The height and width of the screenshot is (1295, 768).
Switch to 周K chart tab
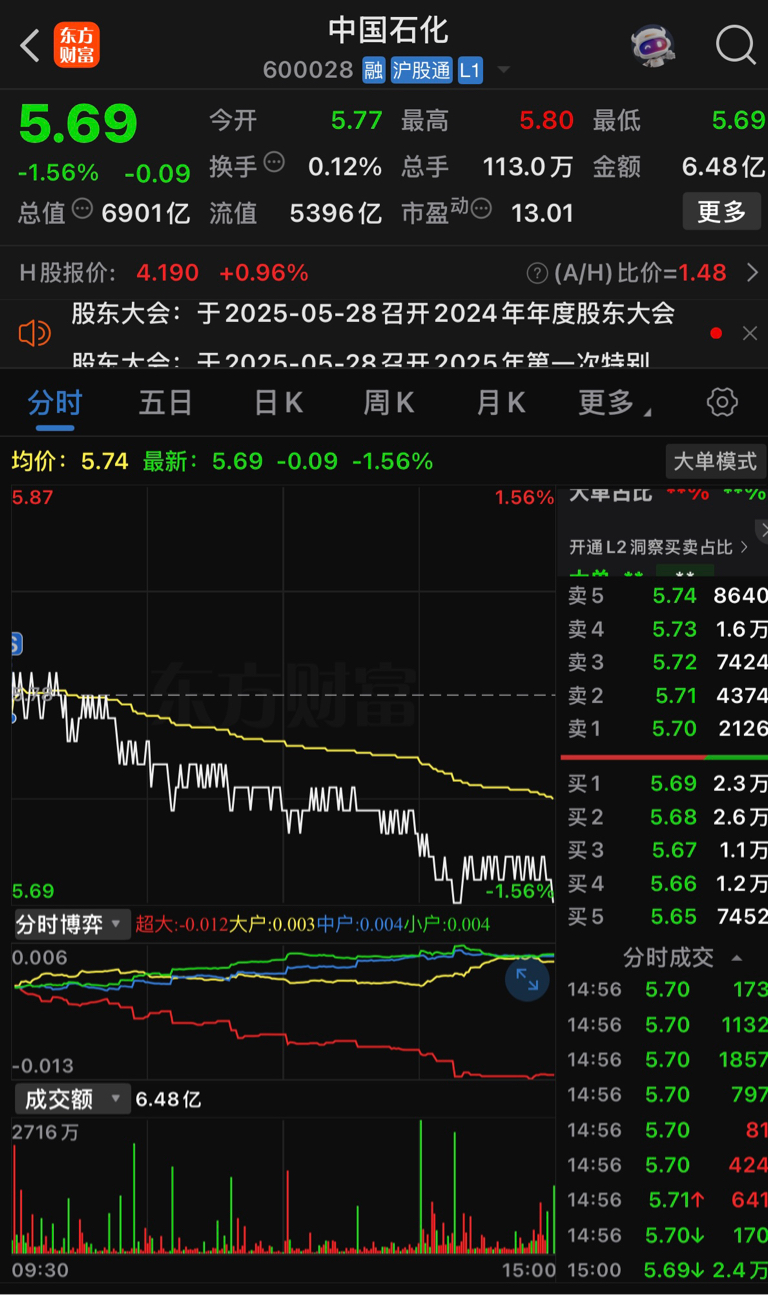click(x=388, y=404)
